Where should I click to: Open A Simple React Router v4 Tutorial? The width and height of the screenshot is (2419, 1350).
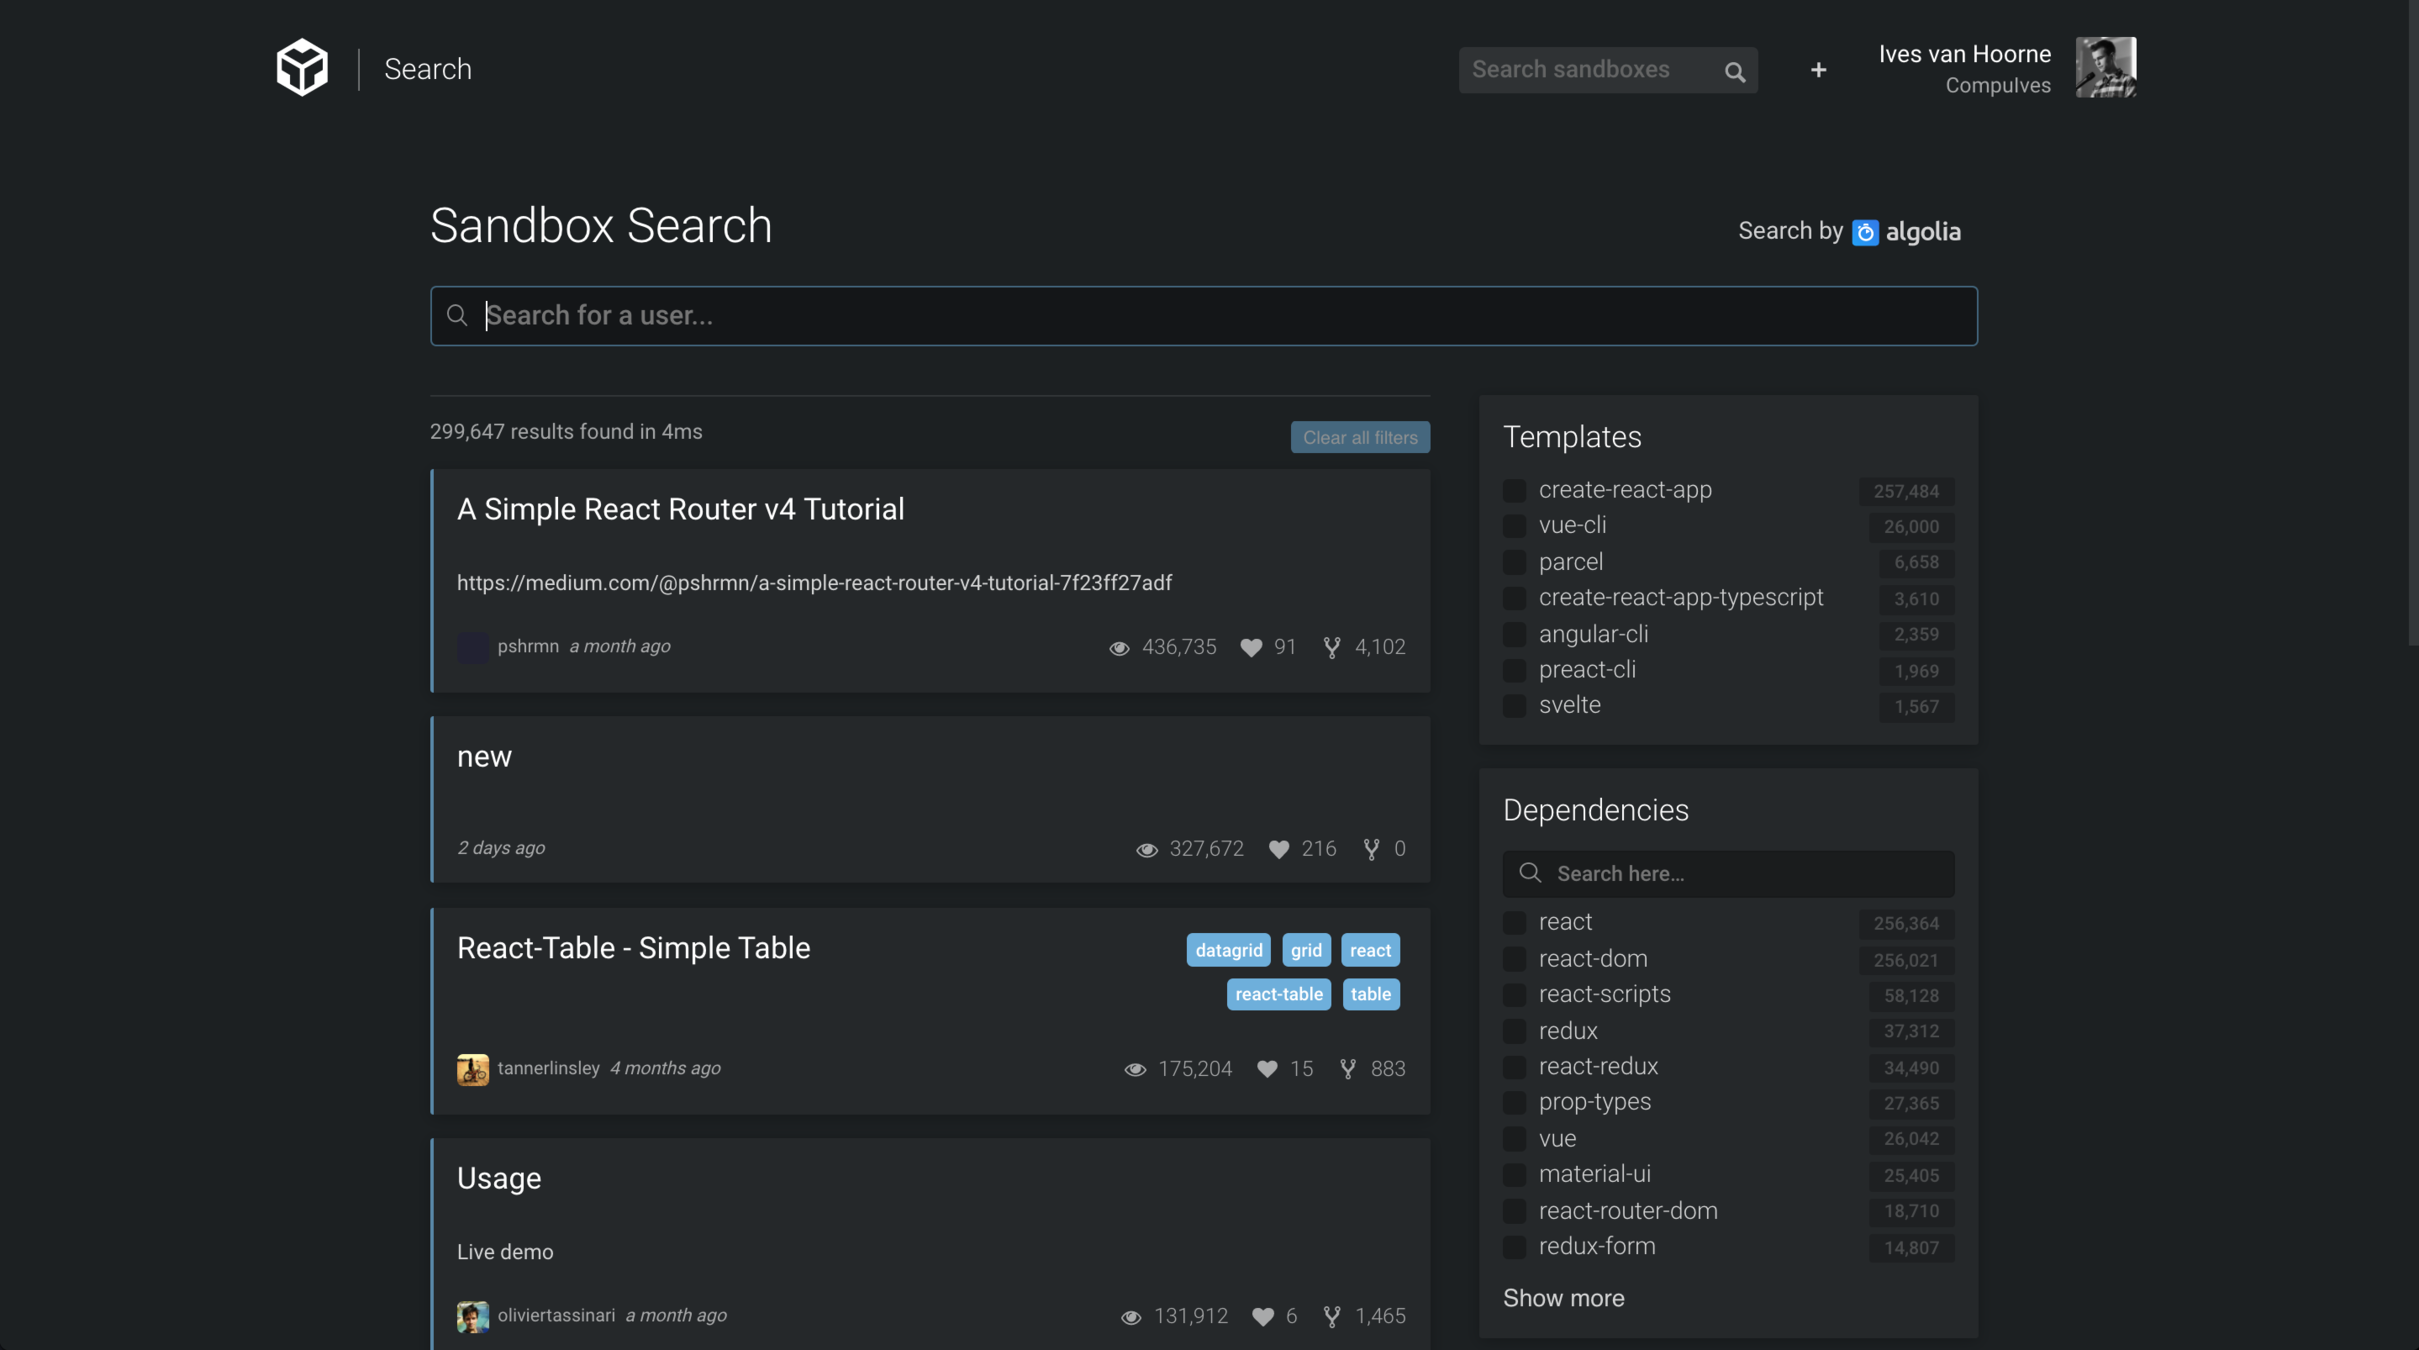point(680,509)
